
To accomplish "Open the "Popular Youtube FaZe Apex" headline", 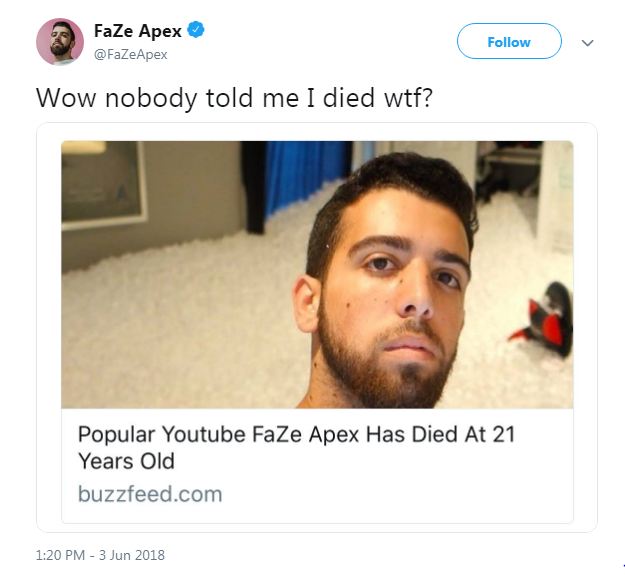I will click(x=296, y=447).
